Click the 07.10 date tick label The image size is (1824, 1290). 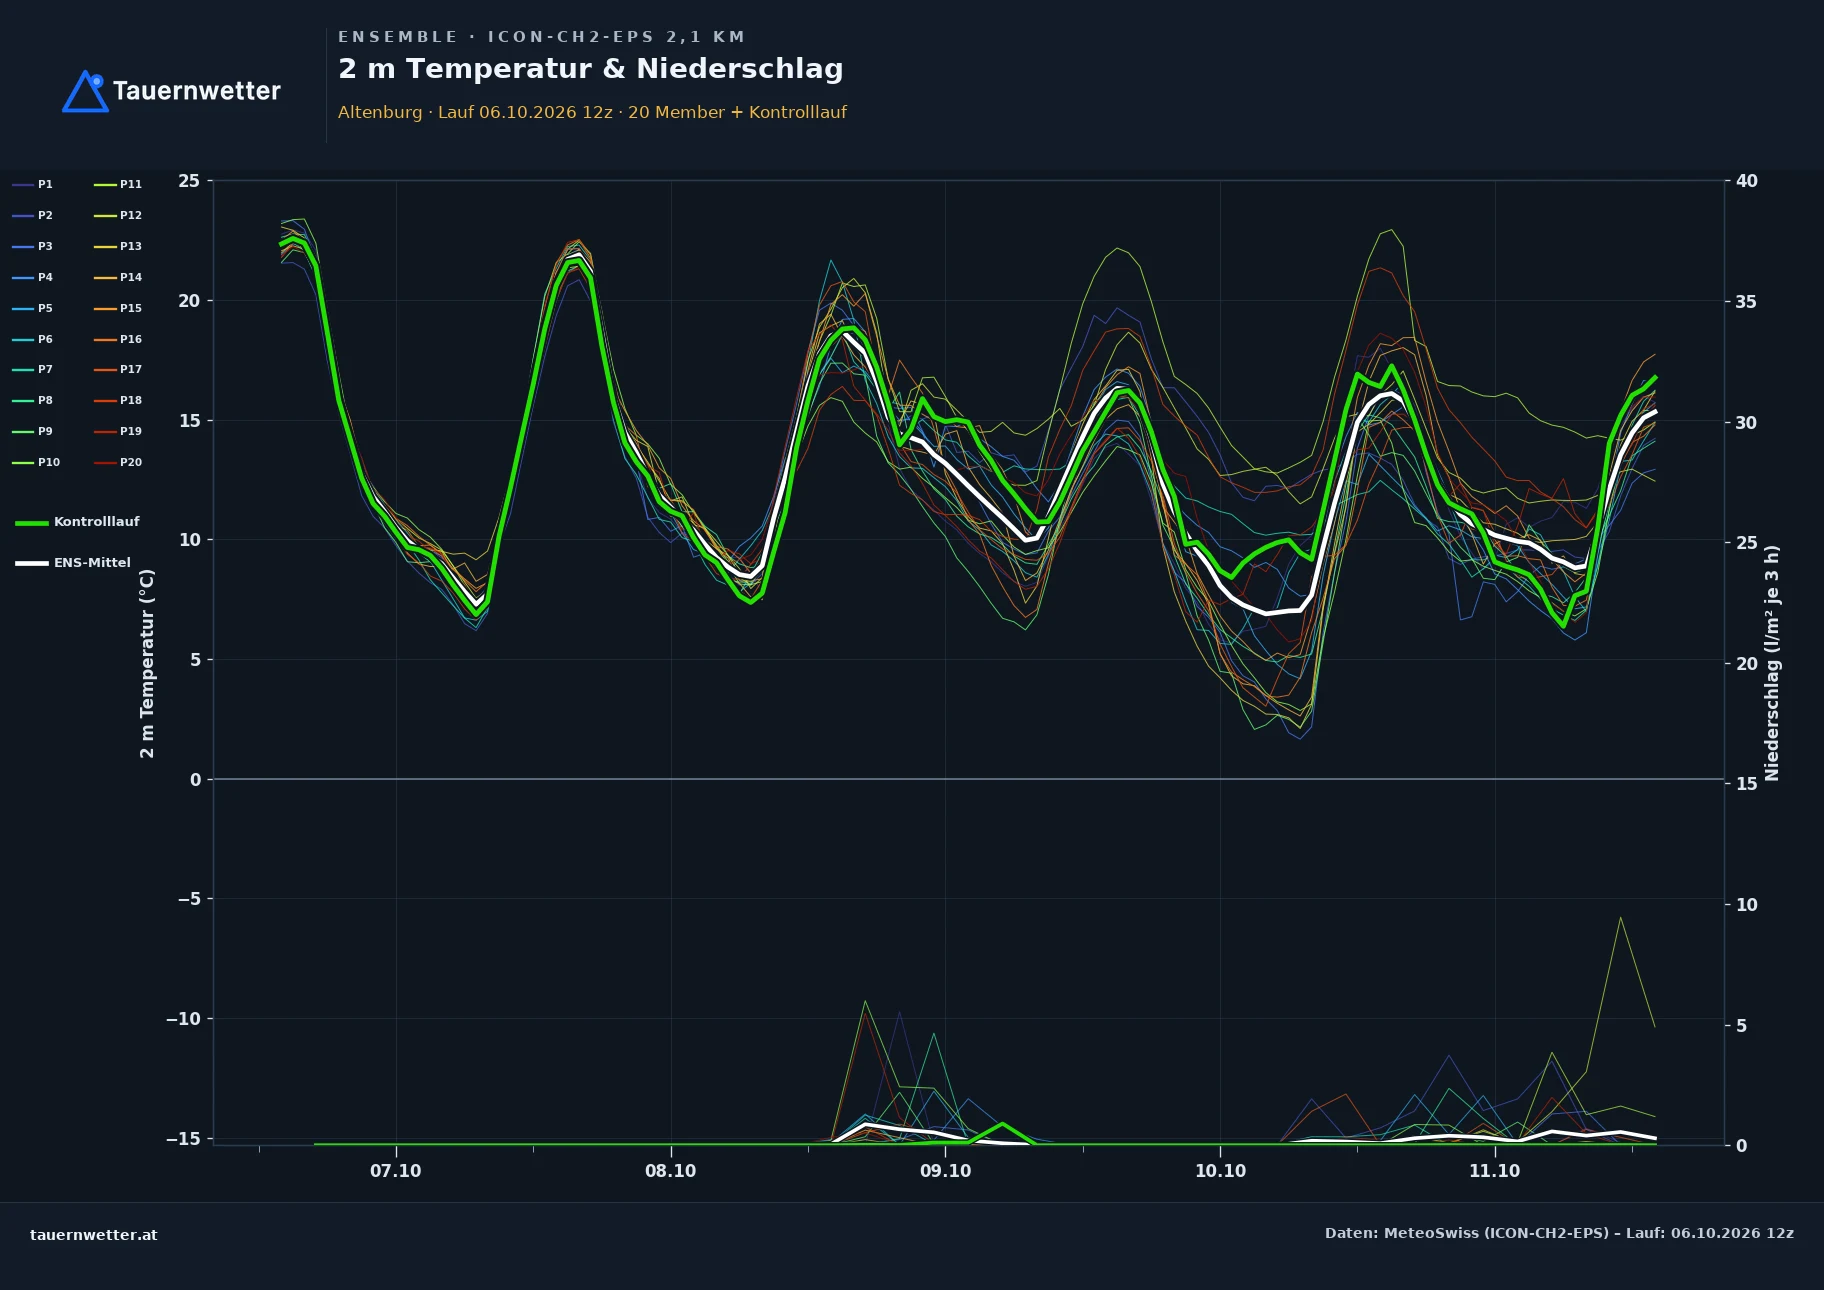click(396, 1171)
